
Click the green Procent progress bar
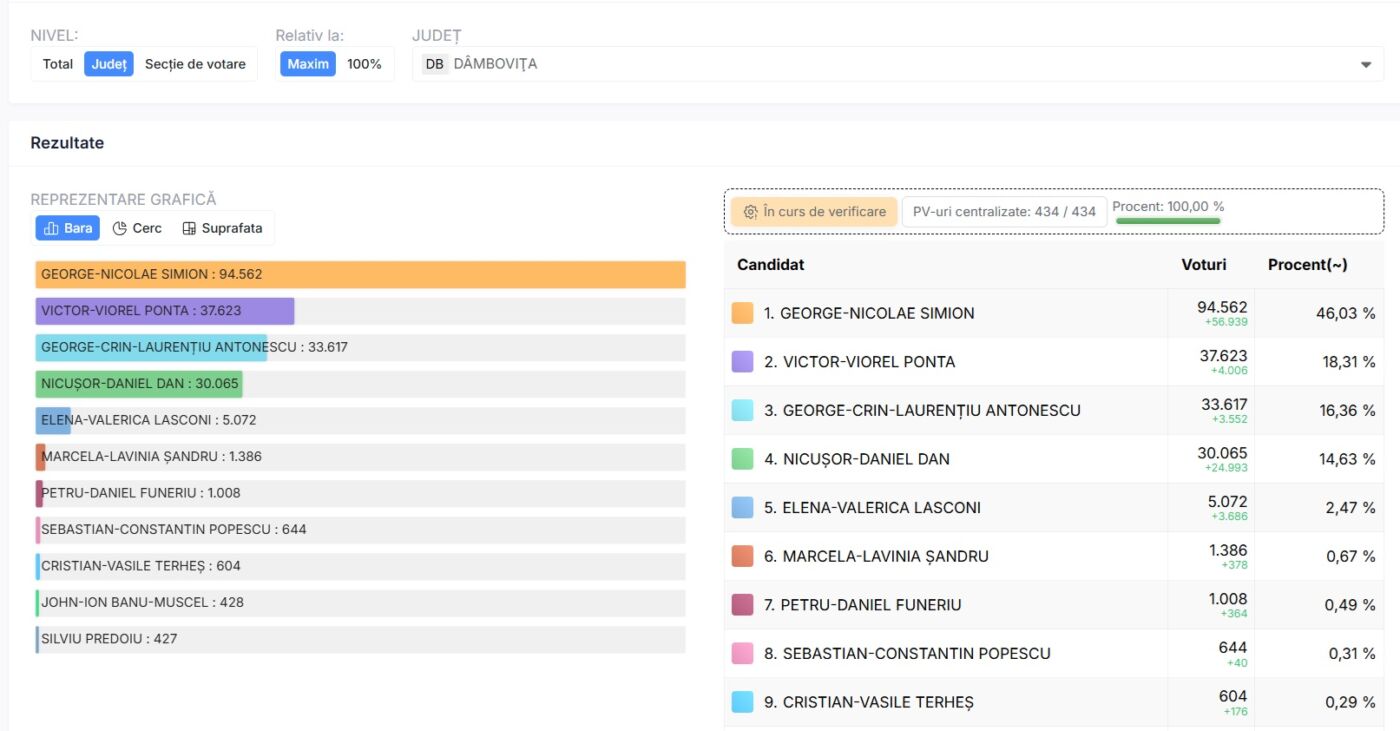click(1168, 221)
